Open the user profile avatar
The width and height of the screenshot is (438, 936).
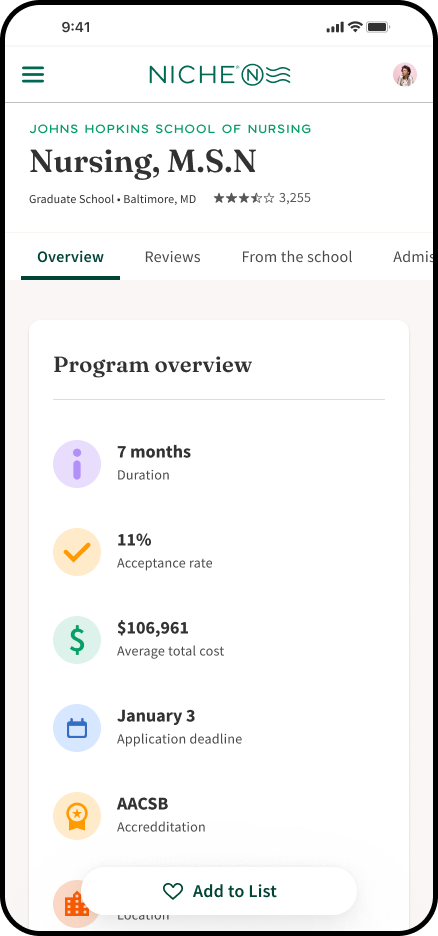click(x=405, y=75)
